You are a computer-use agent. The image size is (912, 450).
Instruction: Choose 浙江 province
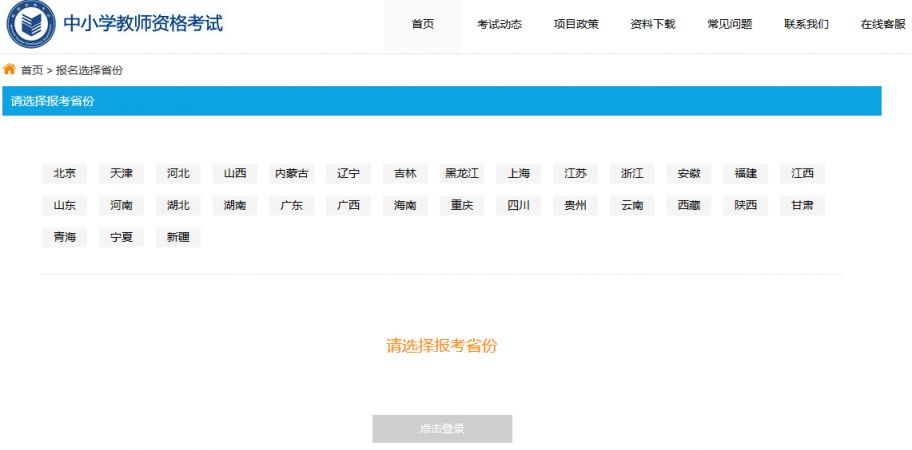click(x=632, y=173)
